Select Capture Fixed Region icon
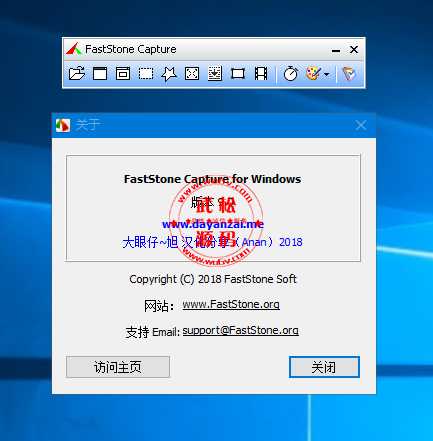 tap(238, 73)
